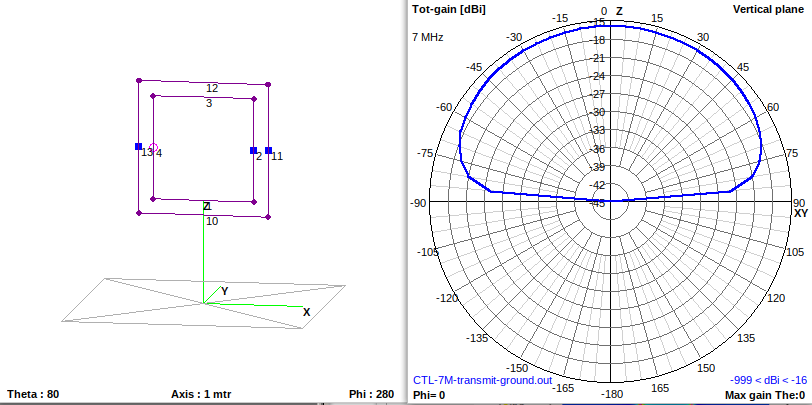Click the Axis : 1 mtr scale label
The width and height of the screenshot is (812, 405).
(202, 394)
